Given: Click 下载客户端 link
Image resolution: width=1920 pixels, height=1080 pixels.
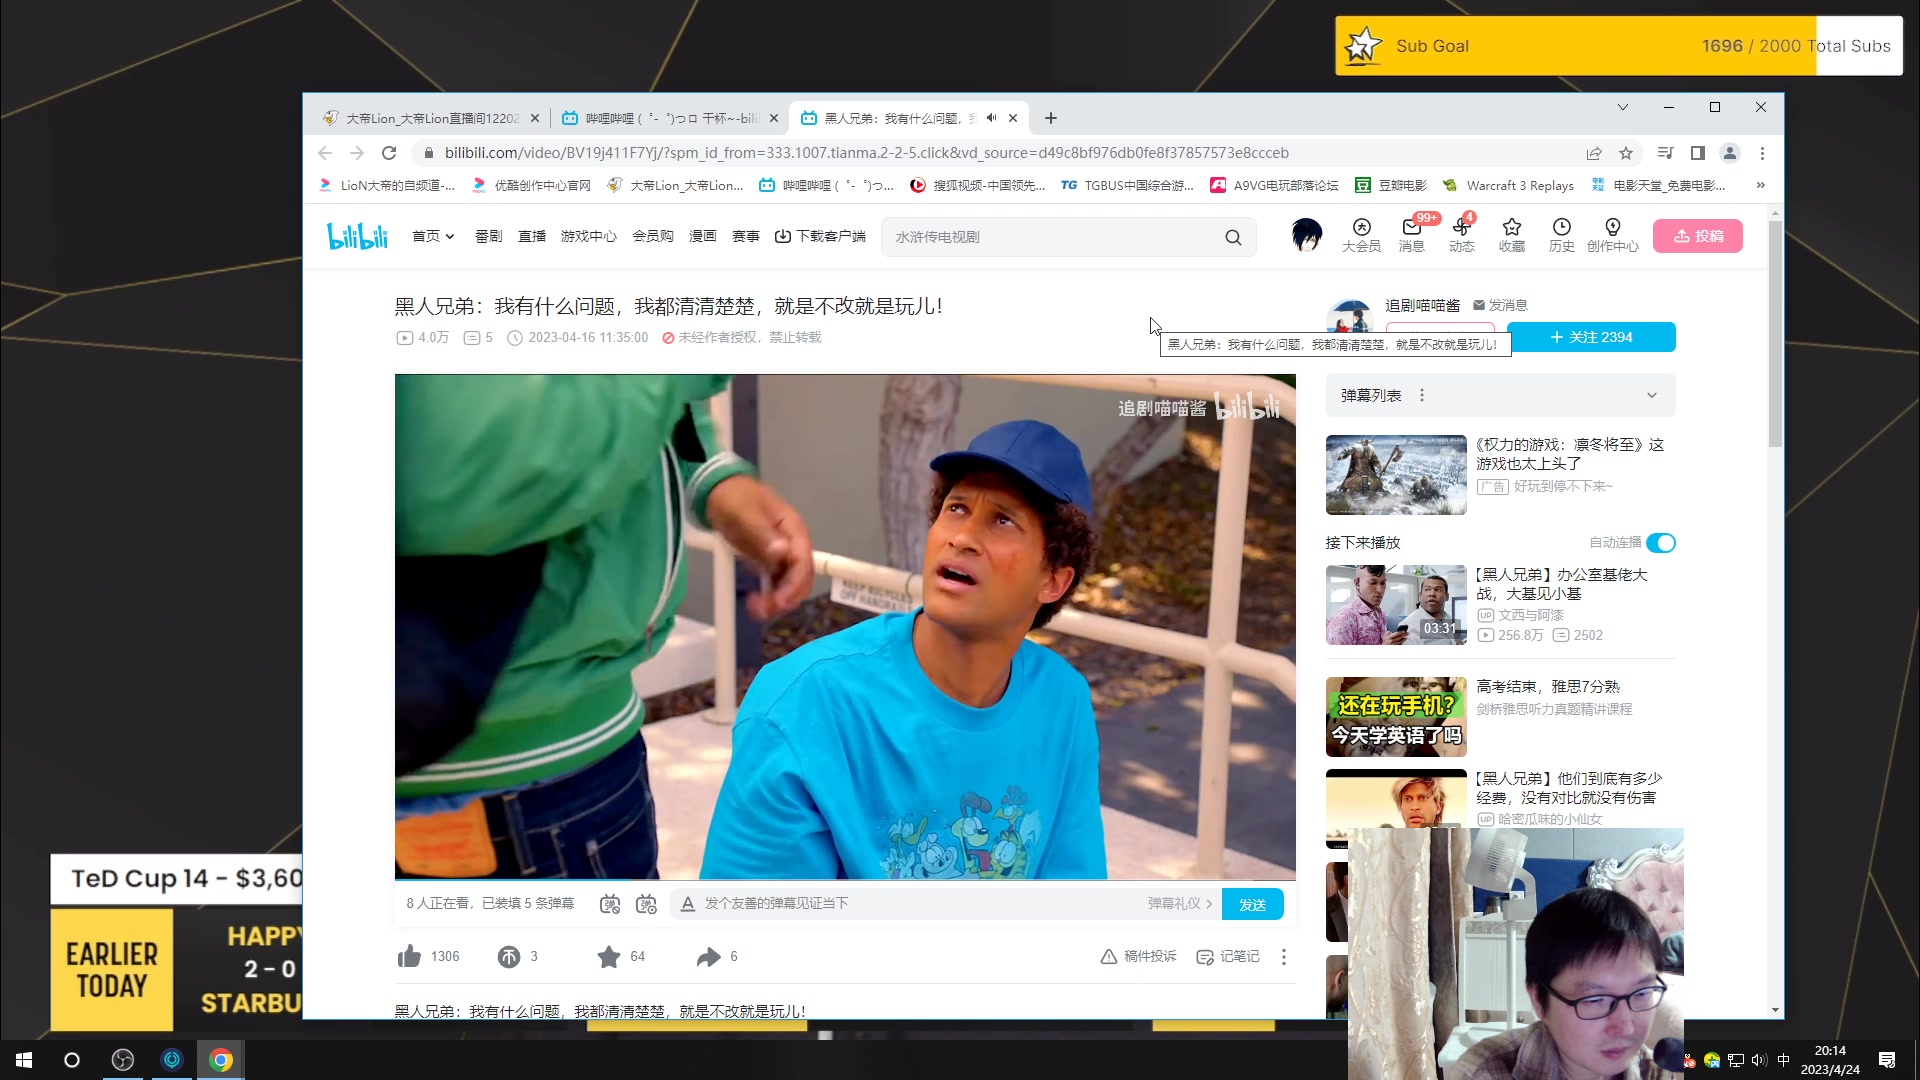Looking at the screenshot, I should 821,236.
